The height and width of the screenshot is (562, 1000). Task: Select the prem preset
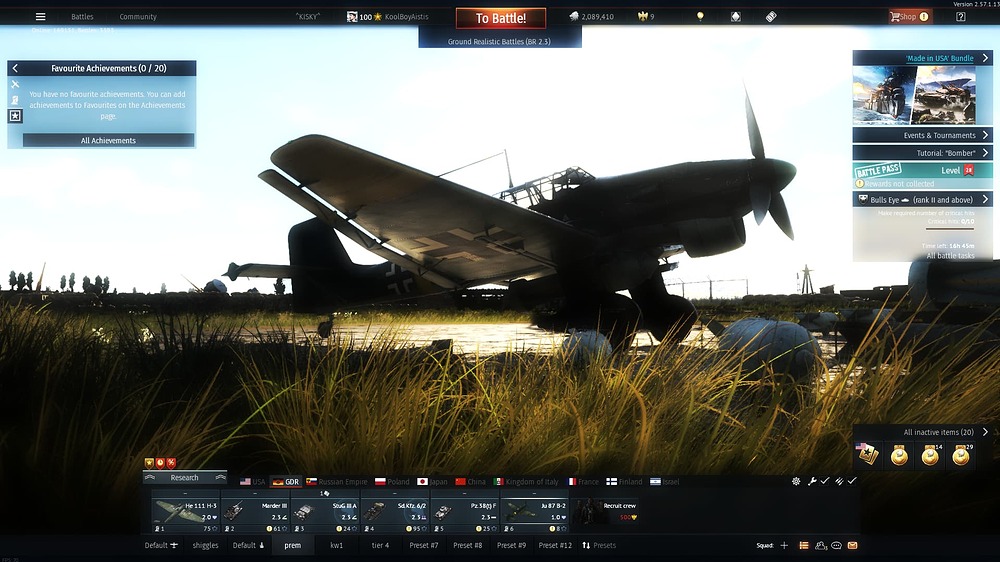(293, 545)
